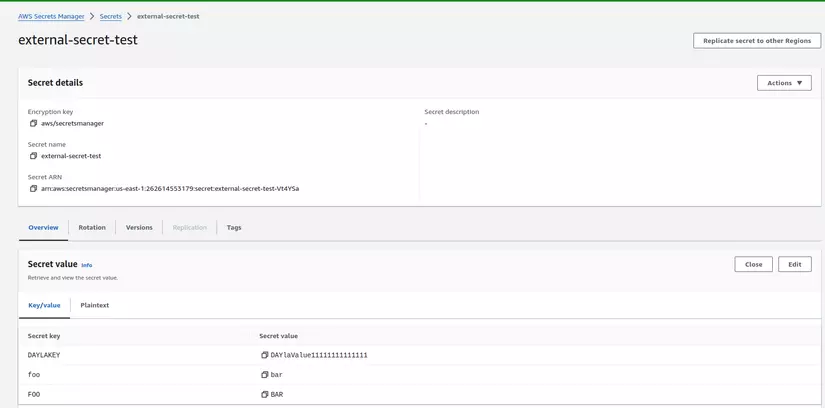Click the Secret ARN text string
Viewport: 825px width, 408px height.
(x=170, y=188)
